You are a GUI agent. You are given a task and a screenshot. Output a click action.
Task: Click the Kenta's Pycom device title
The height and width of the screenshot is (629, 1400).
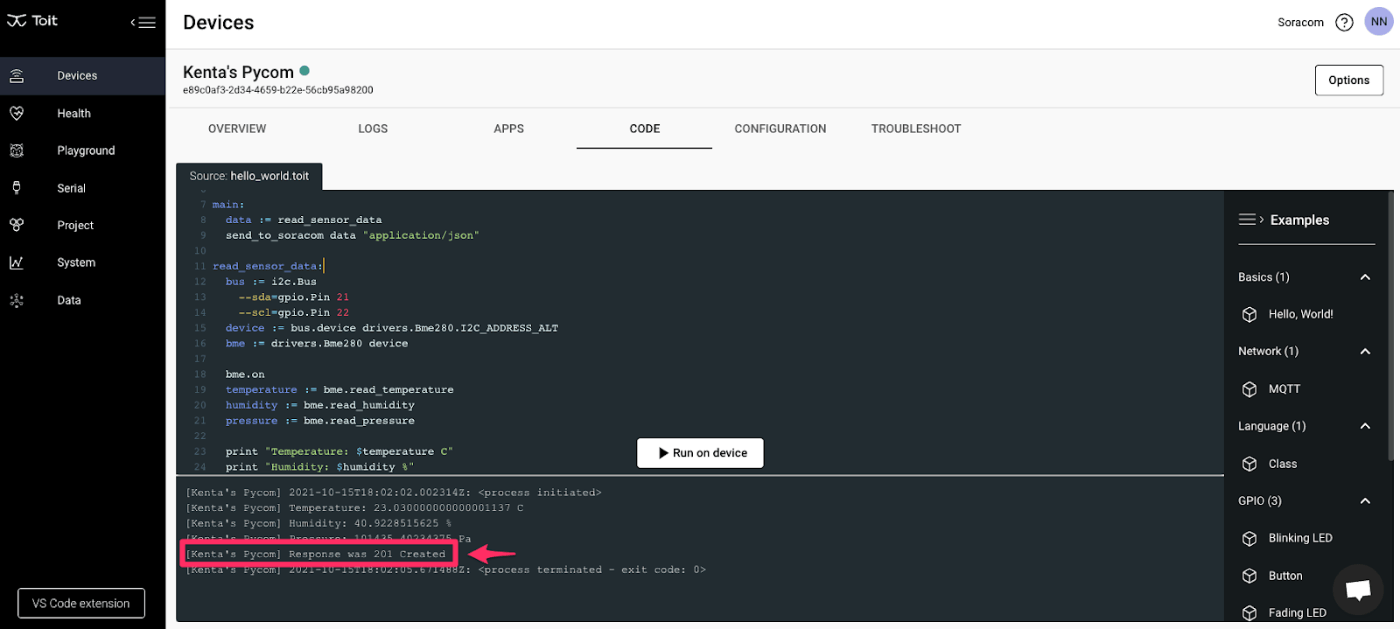pyautogui.click(x=238, y=72)
